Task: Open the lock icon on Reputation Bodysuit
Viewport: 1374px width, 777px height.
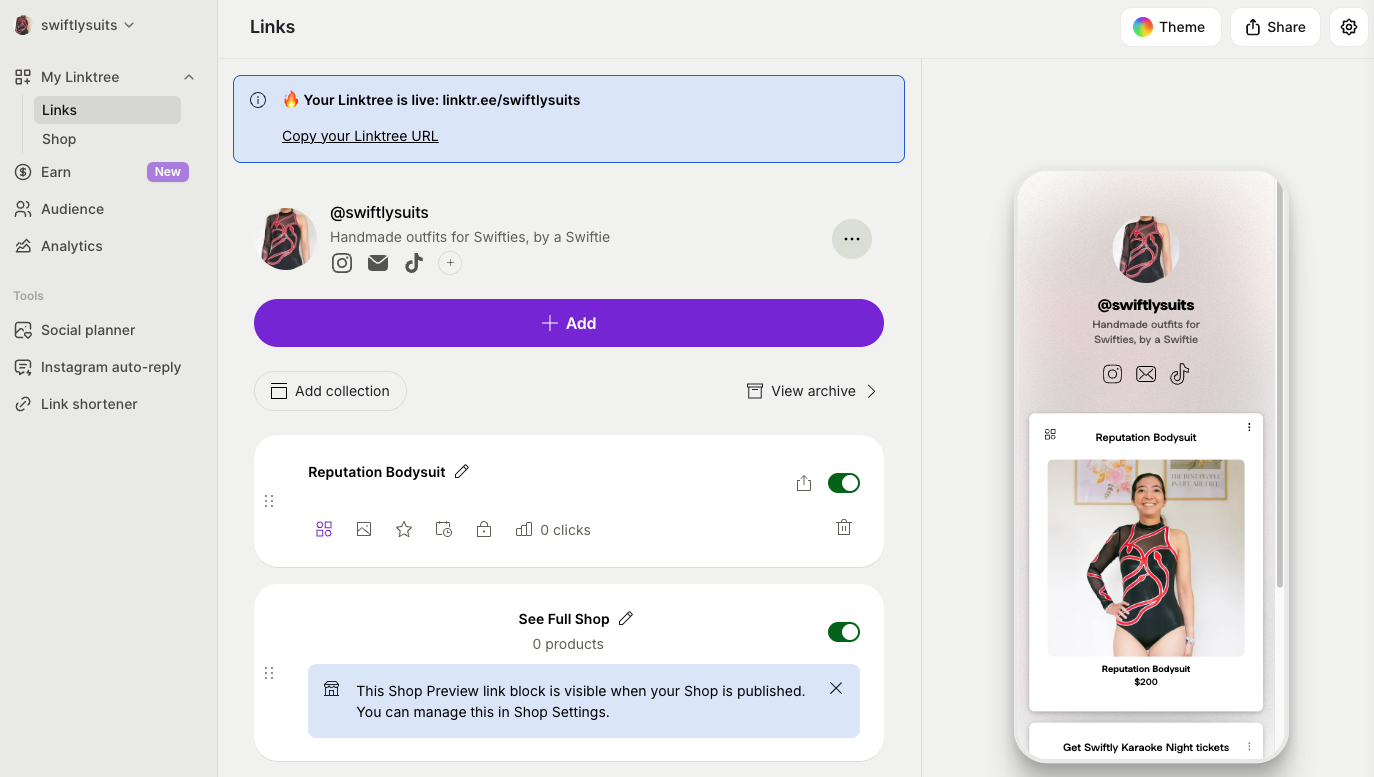Action: (x=484, y=529)
